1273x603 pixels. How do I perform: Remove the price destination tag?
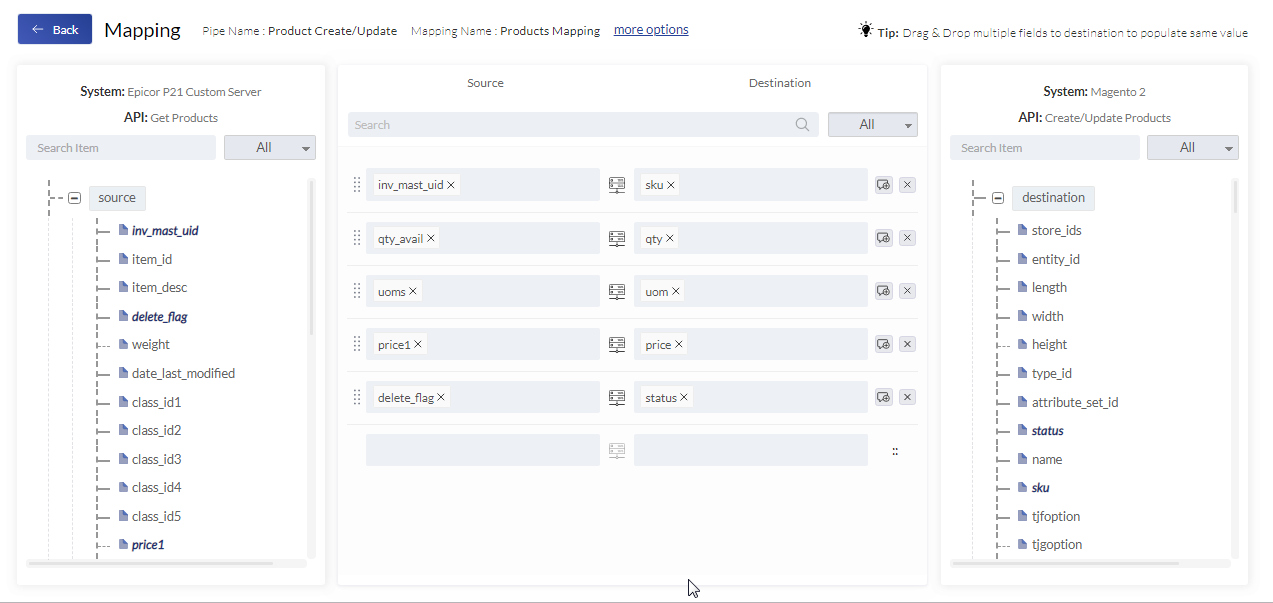tap(679, 344)
